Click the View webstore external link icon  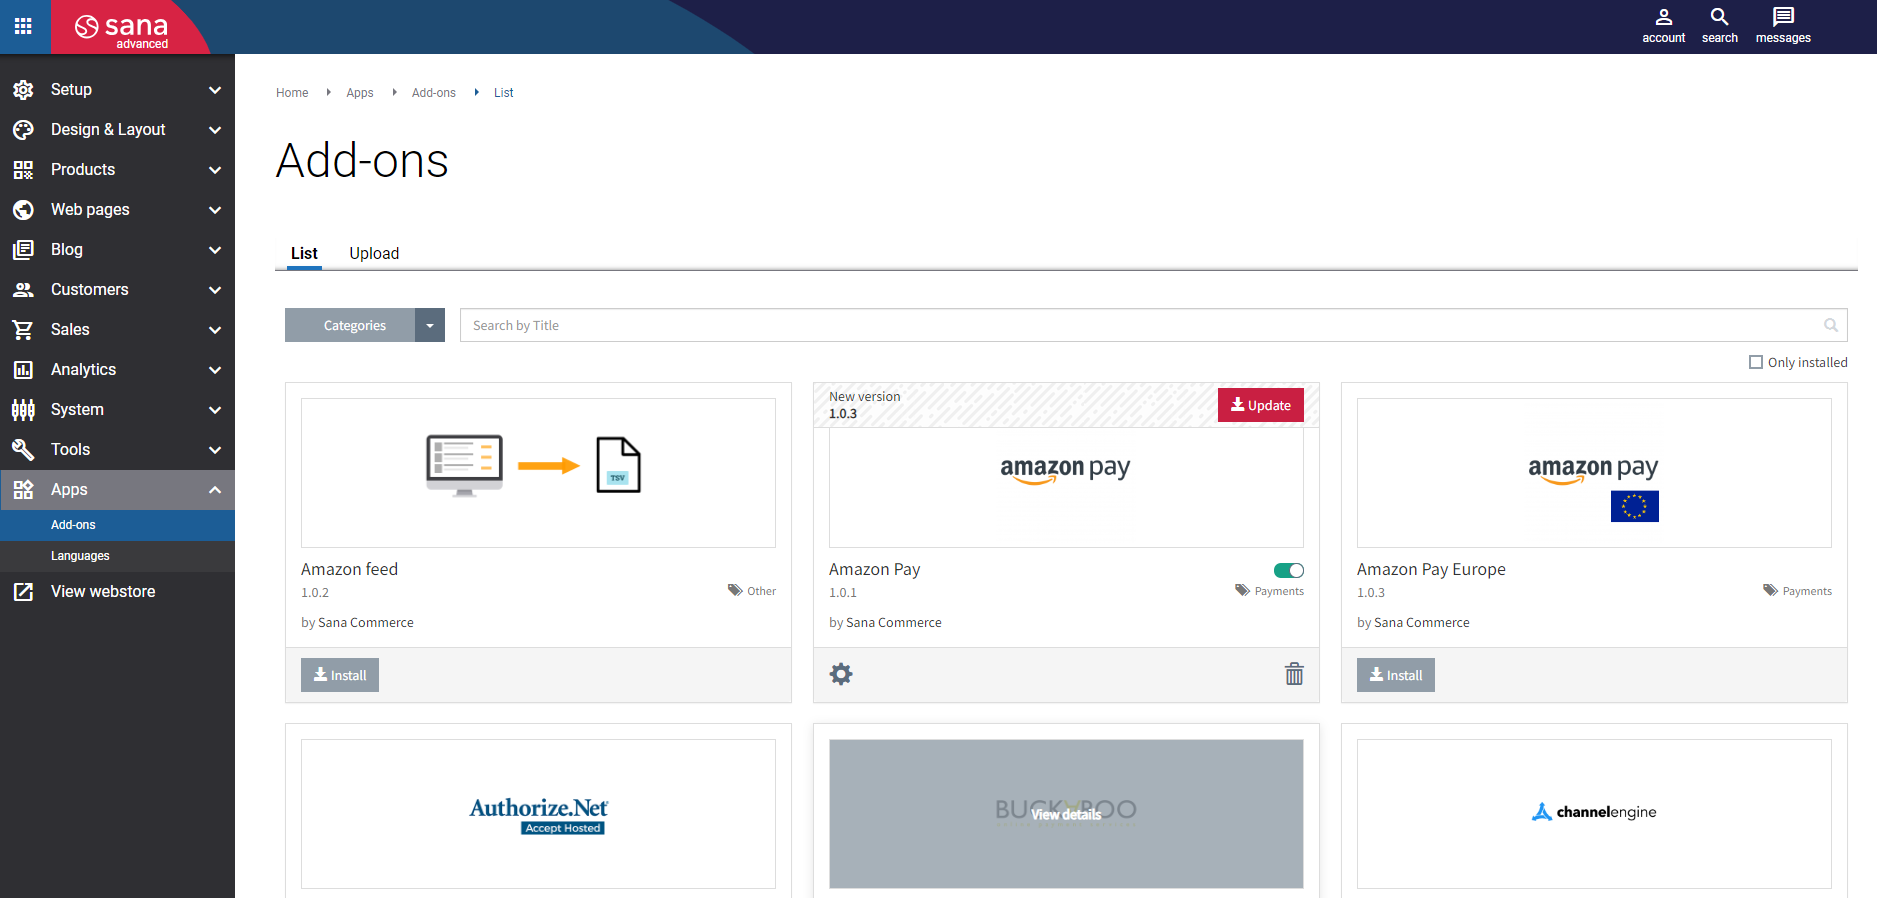pyautogui.click(x=23, y=592)
